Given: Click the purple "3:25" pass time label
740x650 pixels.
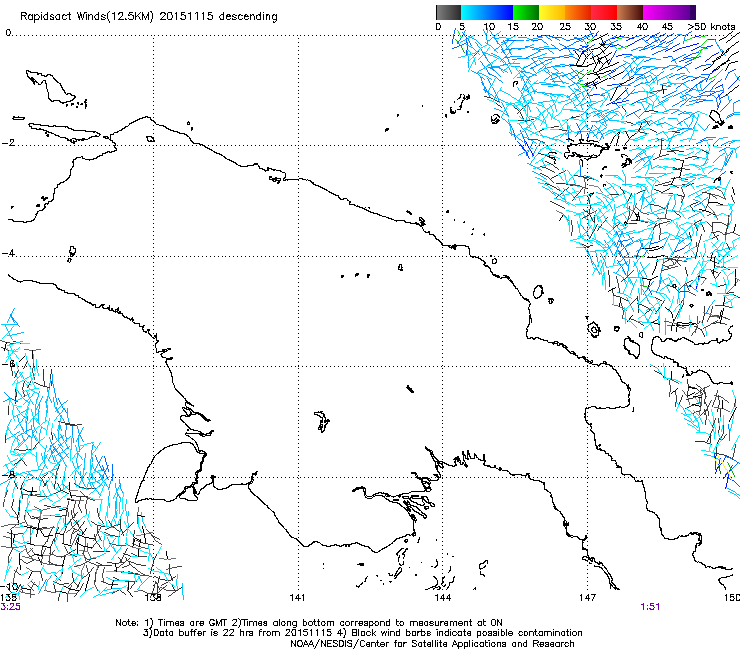Looking at the screenshot, I should pos(10,607).
